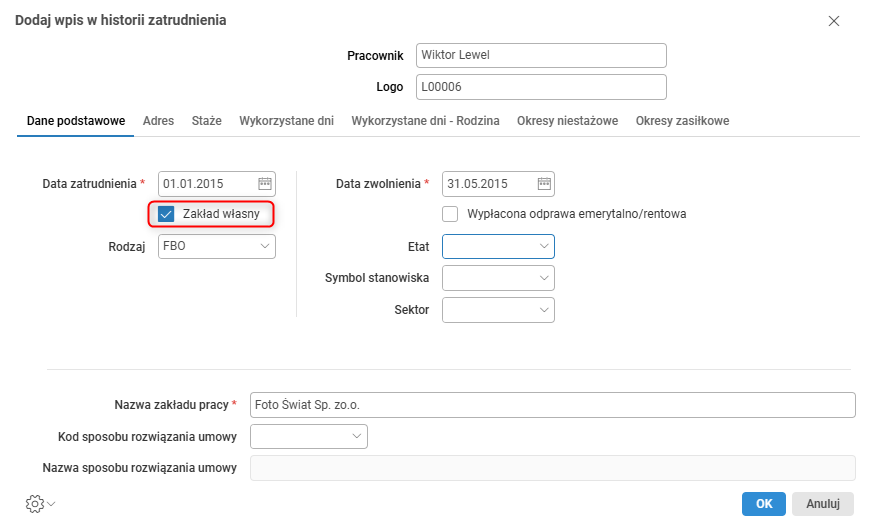Open calendar picker for Data zwolnienia

(544, 184)
